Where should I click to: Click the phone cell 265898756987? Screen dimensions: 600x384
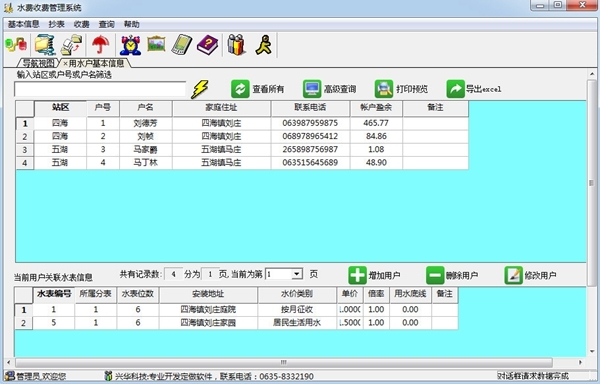click(310, 150)
